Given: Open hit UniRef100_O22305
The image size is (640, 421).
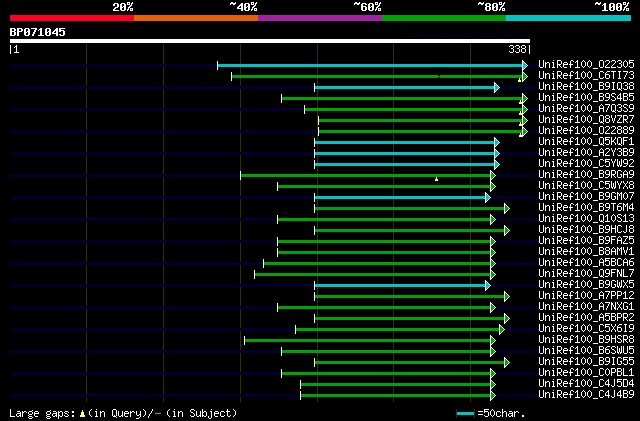Looking at the screenshot, I should coord(586,64).
